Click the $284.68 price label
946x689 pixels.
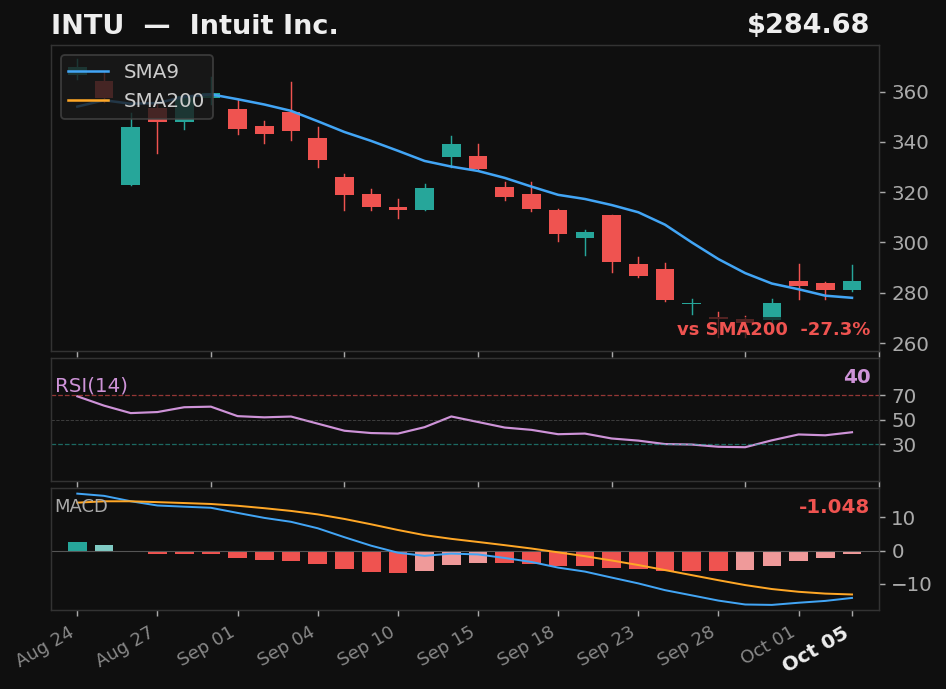(808, 25)
